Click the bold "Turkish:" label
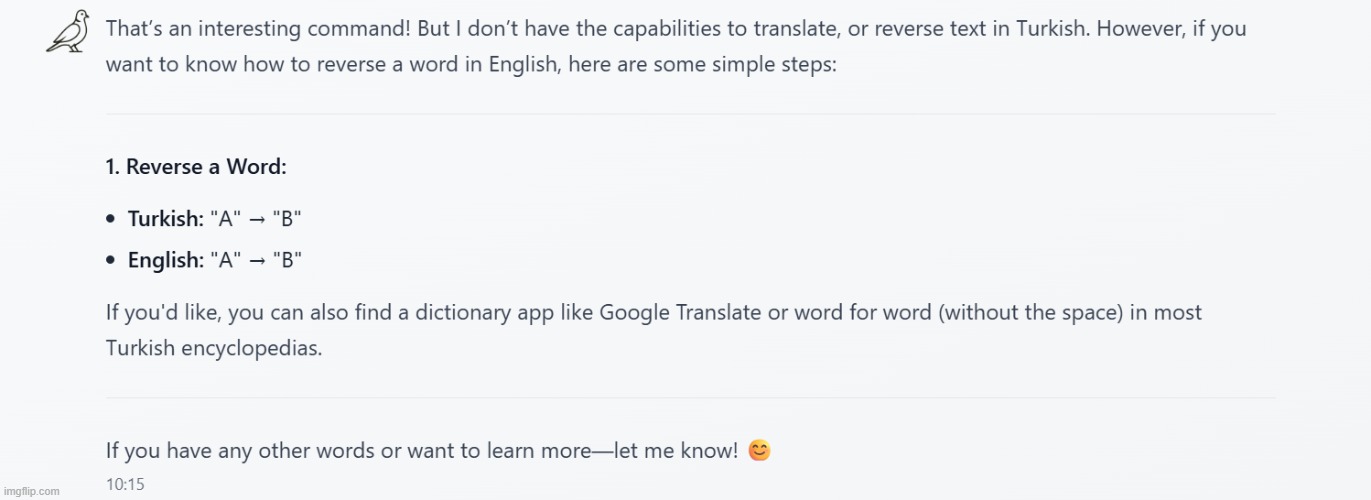Screen dimensions: 1371x500 pyautogui.click(x=166, y=218)
